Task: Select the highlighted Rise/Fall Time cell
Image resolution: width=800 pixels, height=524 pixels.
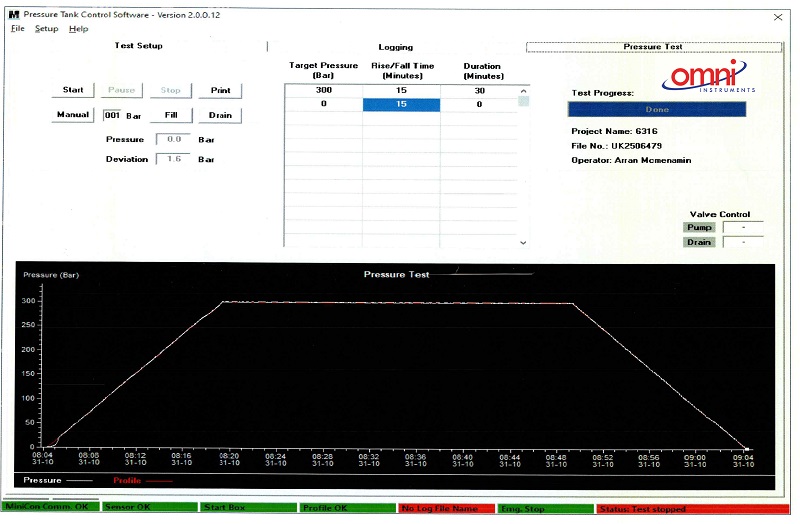Action: tap(401, 104)
